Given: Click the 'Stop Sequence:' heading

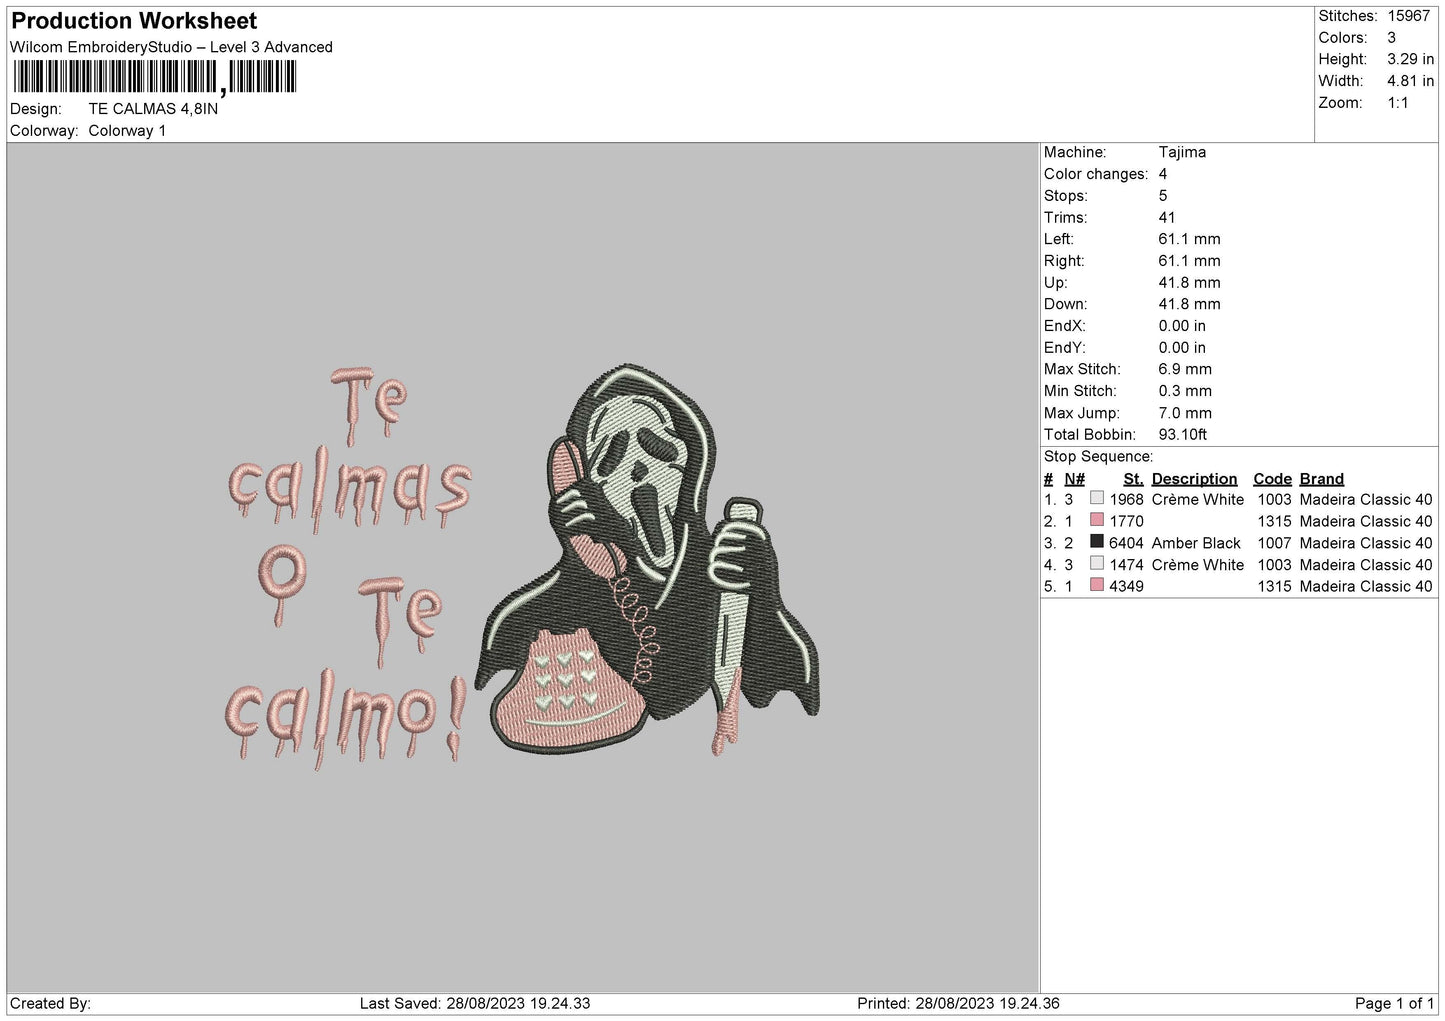Looking at the screenshot, I should coord(1098,457).
